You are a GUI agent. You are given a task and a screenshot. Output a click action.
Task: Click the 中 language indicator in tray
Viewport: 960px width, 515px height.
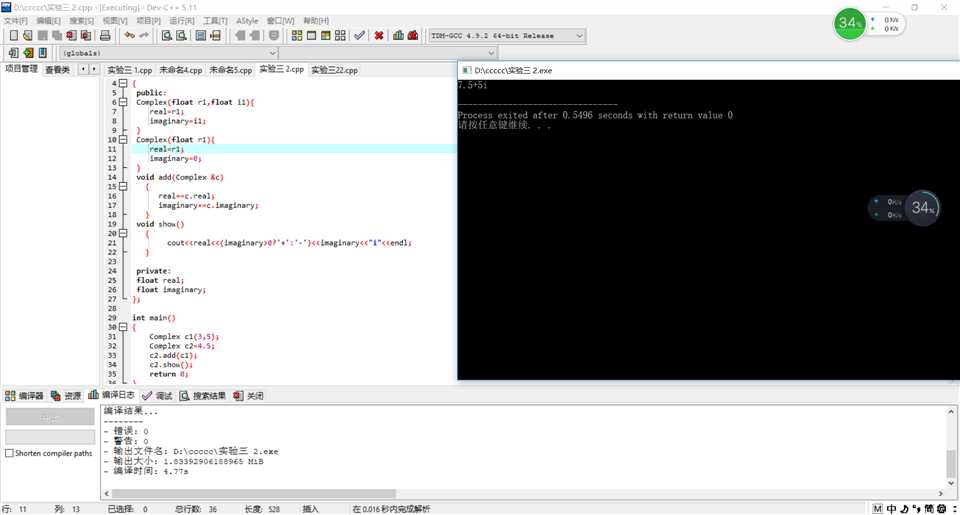click(x=891, y=509)
